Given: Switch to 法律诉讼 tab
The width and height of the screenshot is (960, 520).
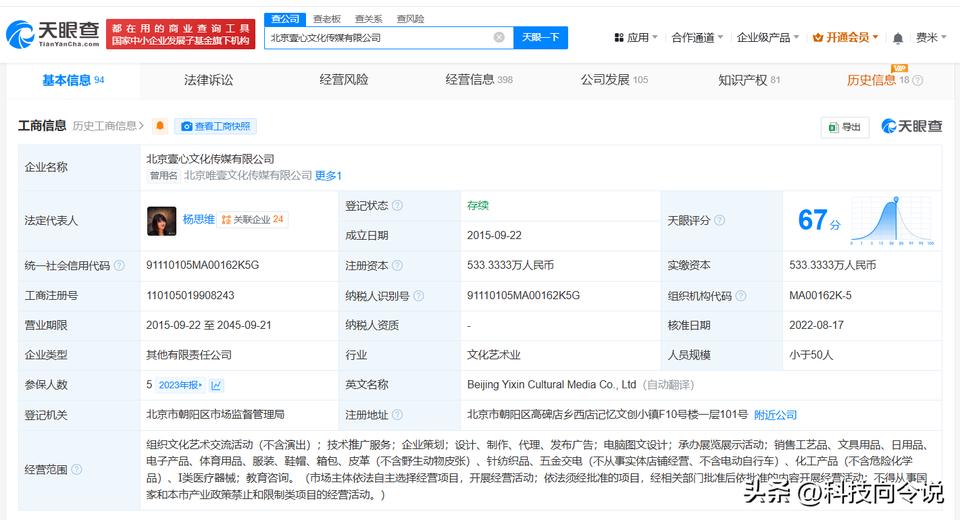Looking at the screenshot, I should [x=208, y=80].
